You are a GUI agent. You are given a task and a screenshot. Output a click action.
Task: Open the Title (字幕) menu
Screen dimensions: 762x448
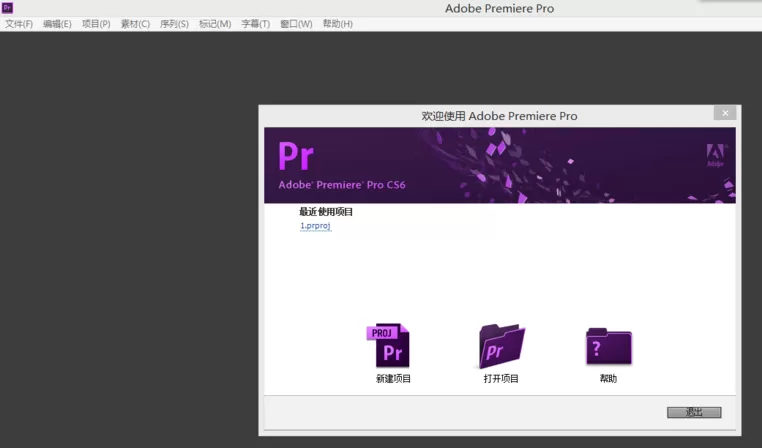pyautogui.click(x=256, y=24)
